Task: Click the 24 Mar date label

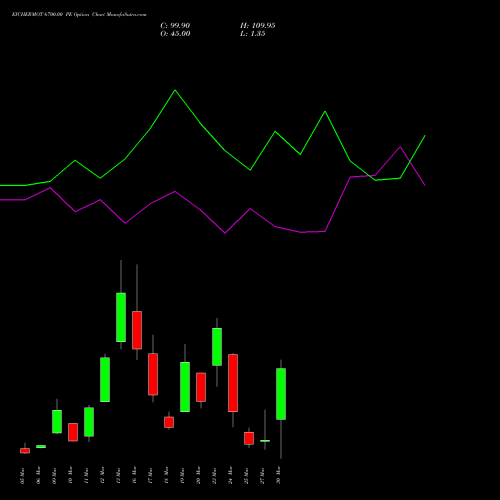Action: pos(230,475)
